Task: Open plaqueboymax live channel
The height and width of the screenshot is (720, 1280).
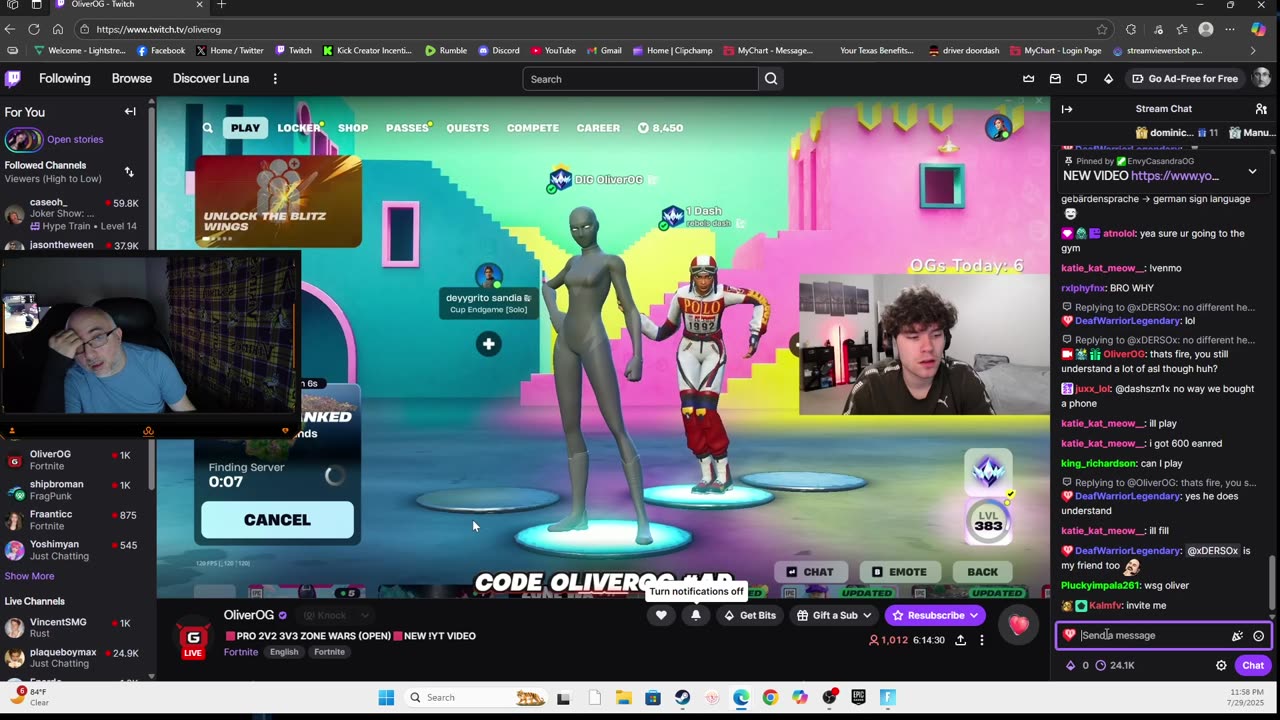Action: coord(75,658)
